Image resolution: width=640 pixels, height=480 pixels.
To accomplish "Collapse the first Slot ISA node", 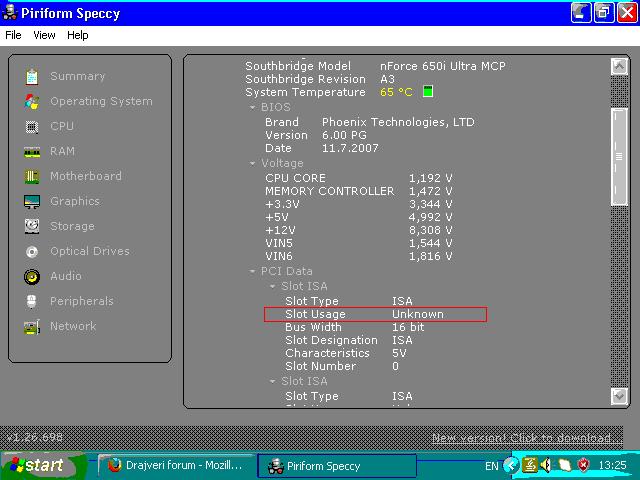I will 272,287.
